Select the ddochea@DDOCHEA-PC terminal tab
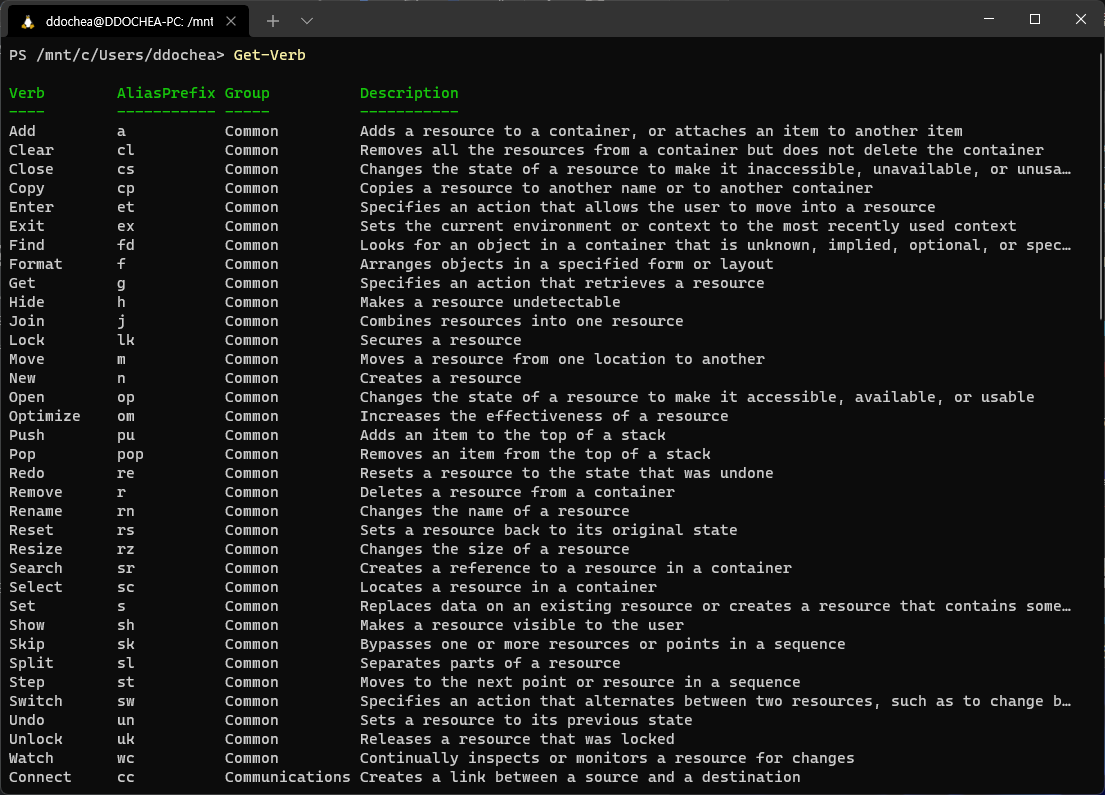Image resolution: width=1105 pixels, height=795 pixels. pyautogui.click(x=128, y=21)
